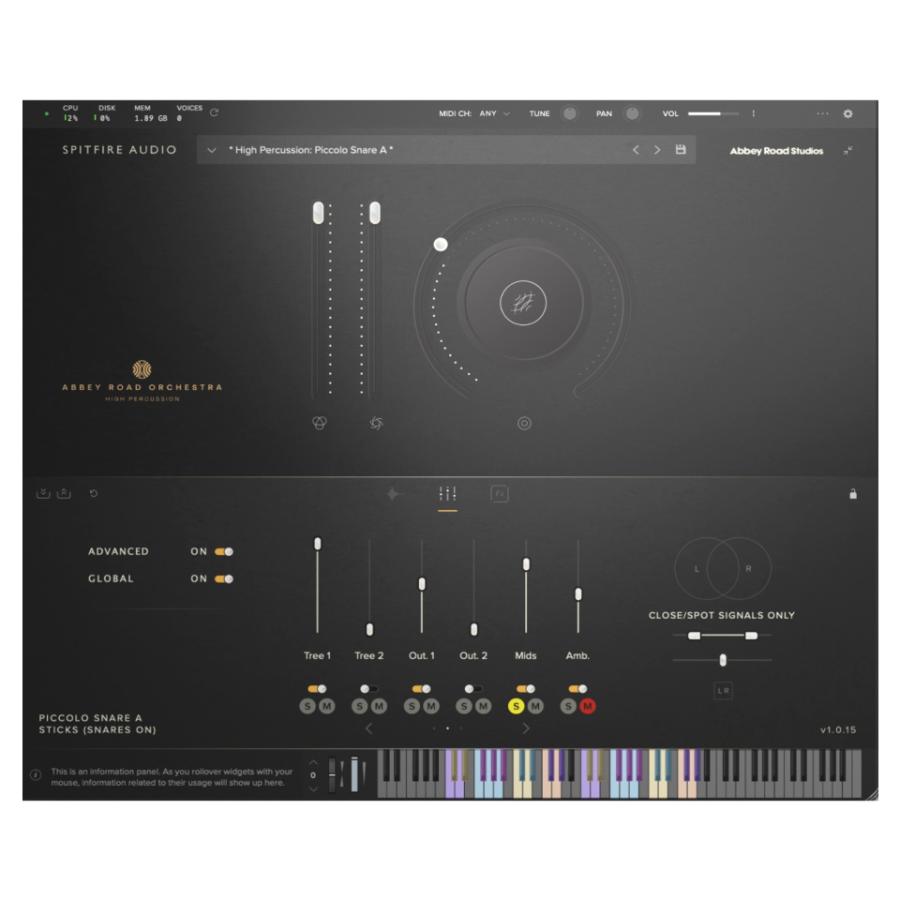
Task: Click the big knob dial handle
Action: coord(441,245)
